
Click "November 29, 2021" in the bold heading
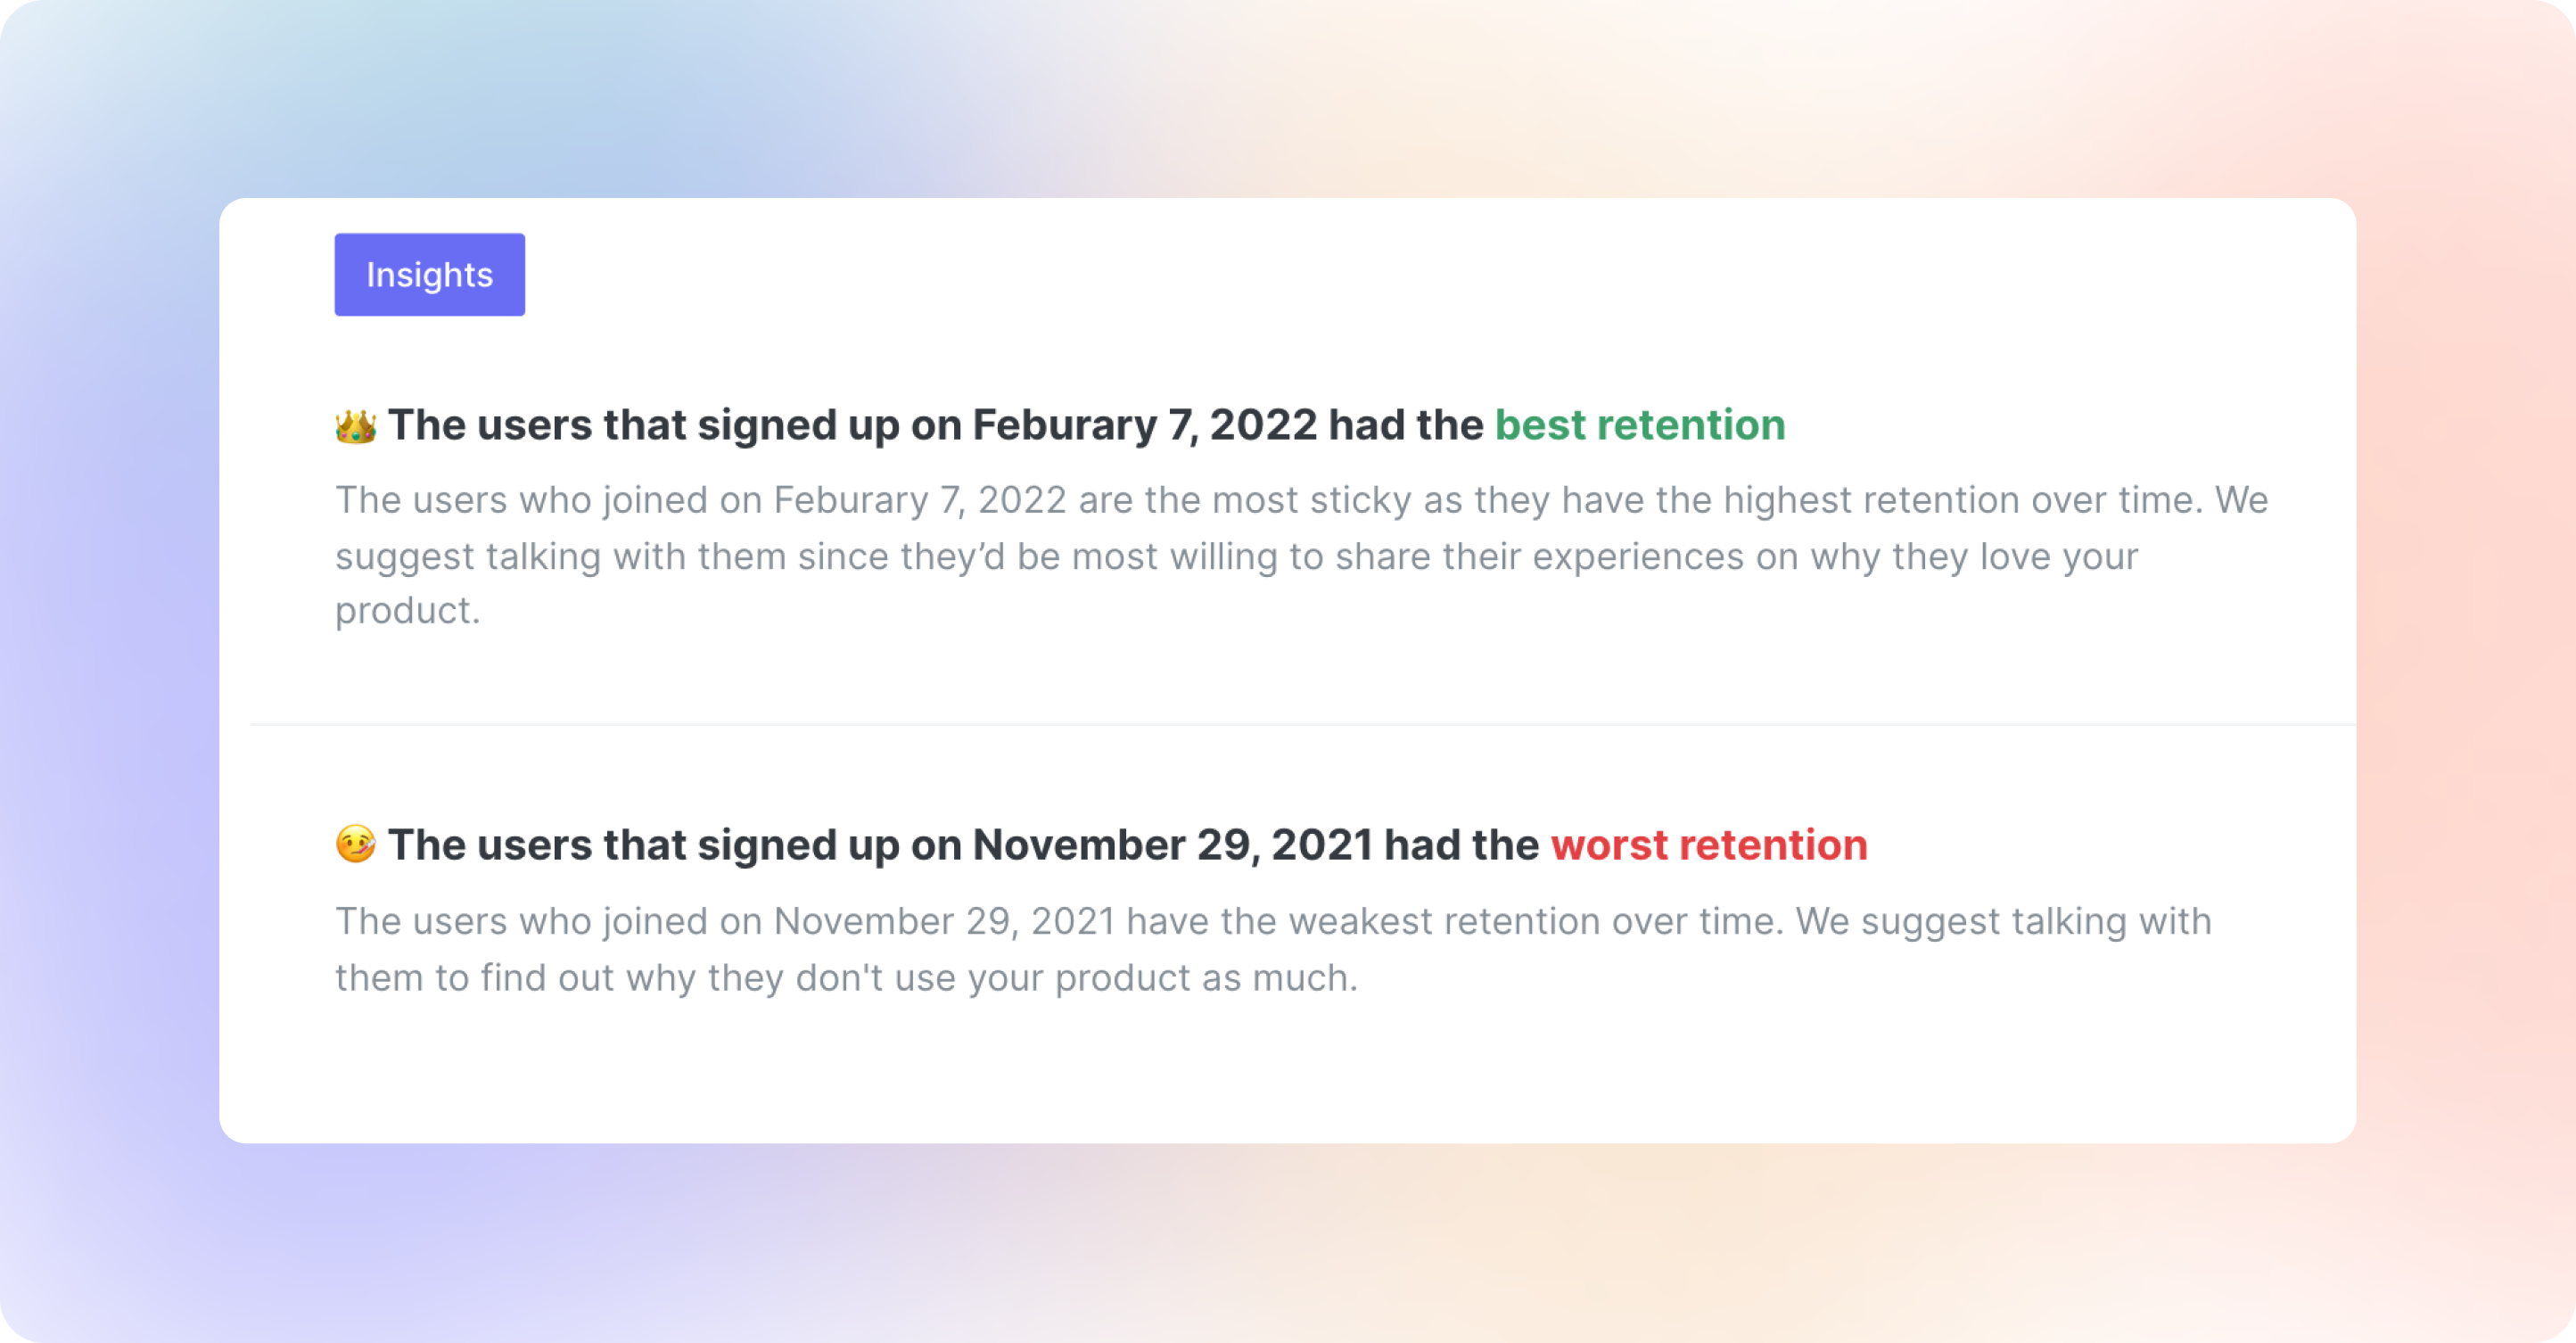tap(1172, 845)
